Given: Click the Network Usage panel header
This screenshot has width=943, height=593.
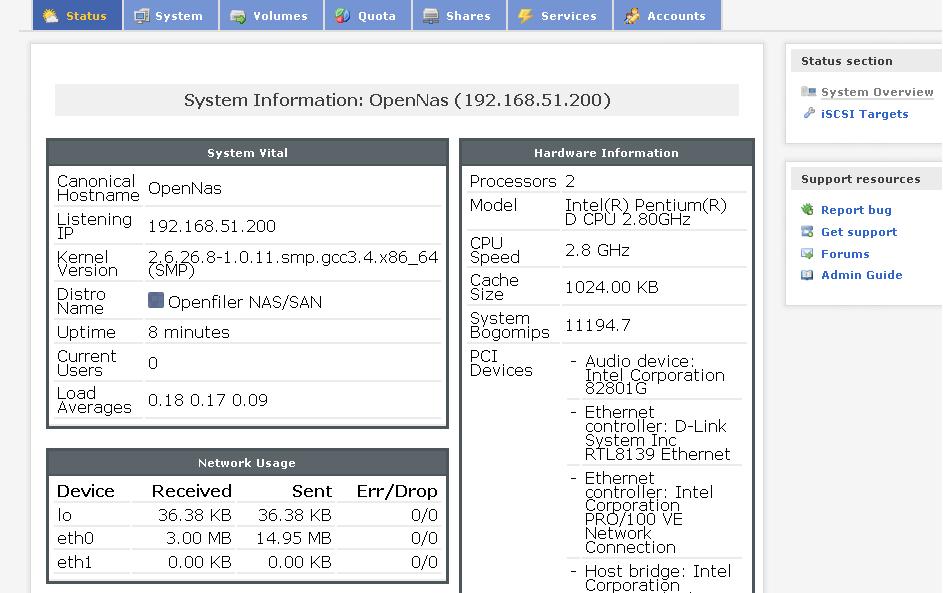Looking at the screenshot, I should point(247,463).
